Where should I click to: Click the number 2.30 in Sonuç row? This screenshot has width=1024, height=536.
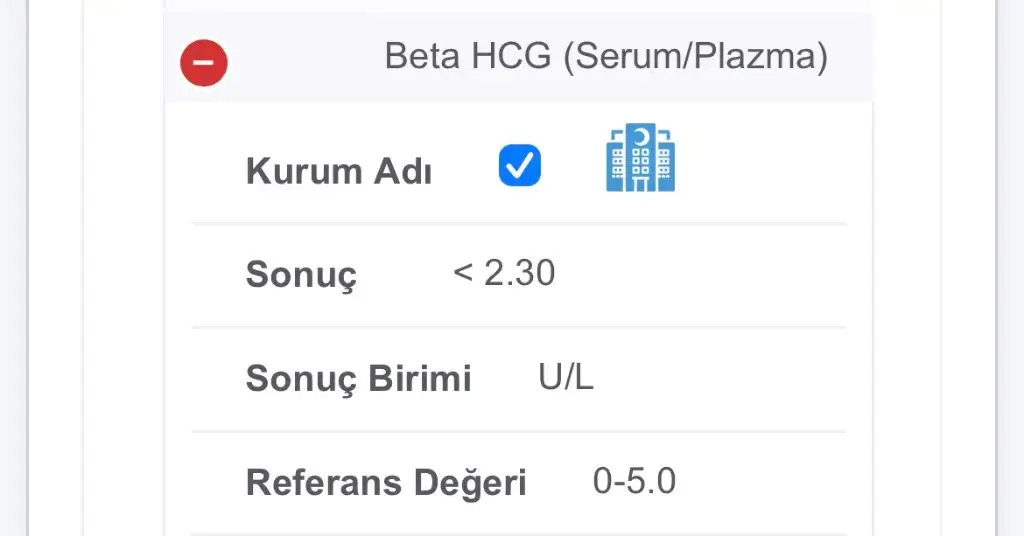[x=520, y=273]
